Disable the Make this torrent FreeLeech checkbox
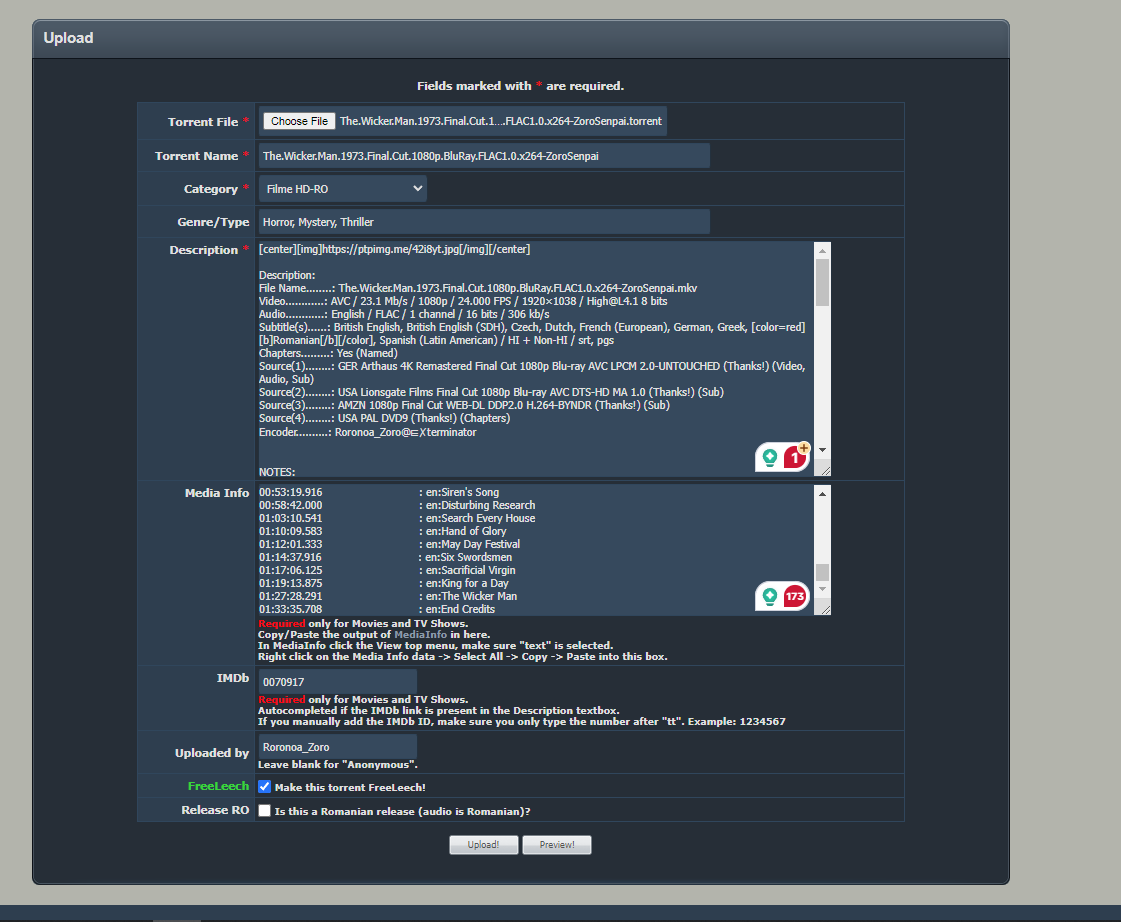The width and height of the screenshot is (1121, 922). tap(265, 787)
